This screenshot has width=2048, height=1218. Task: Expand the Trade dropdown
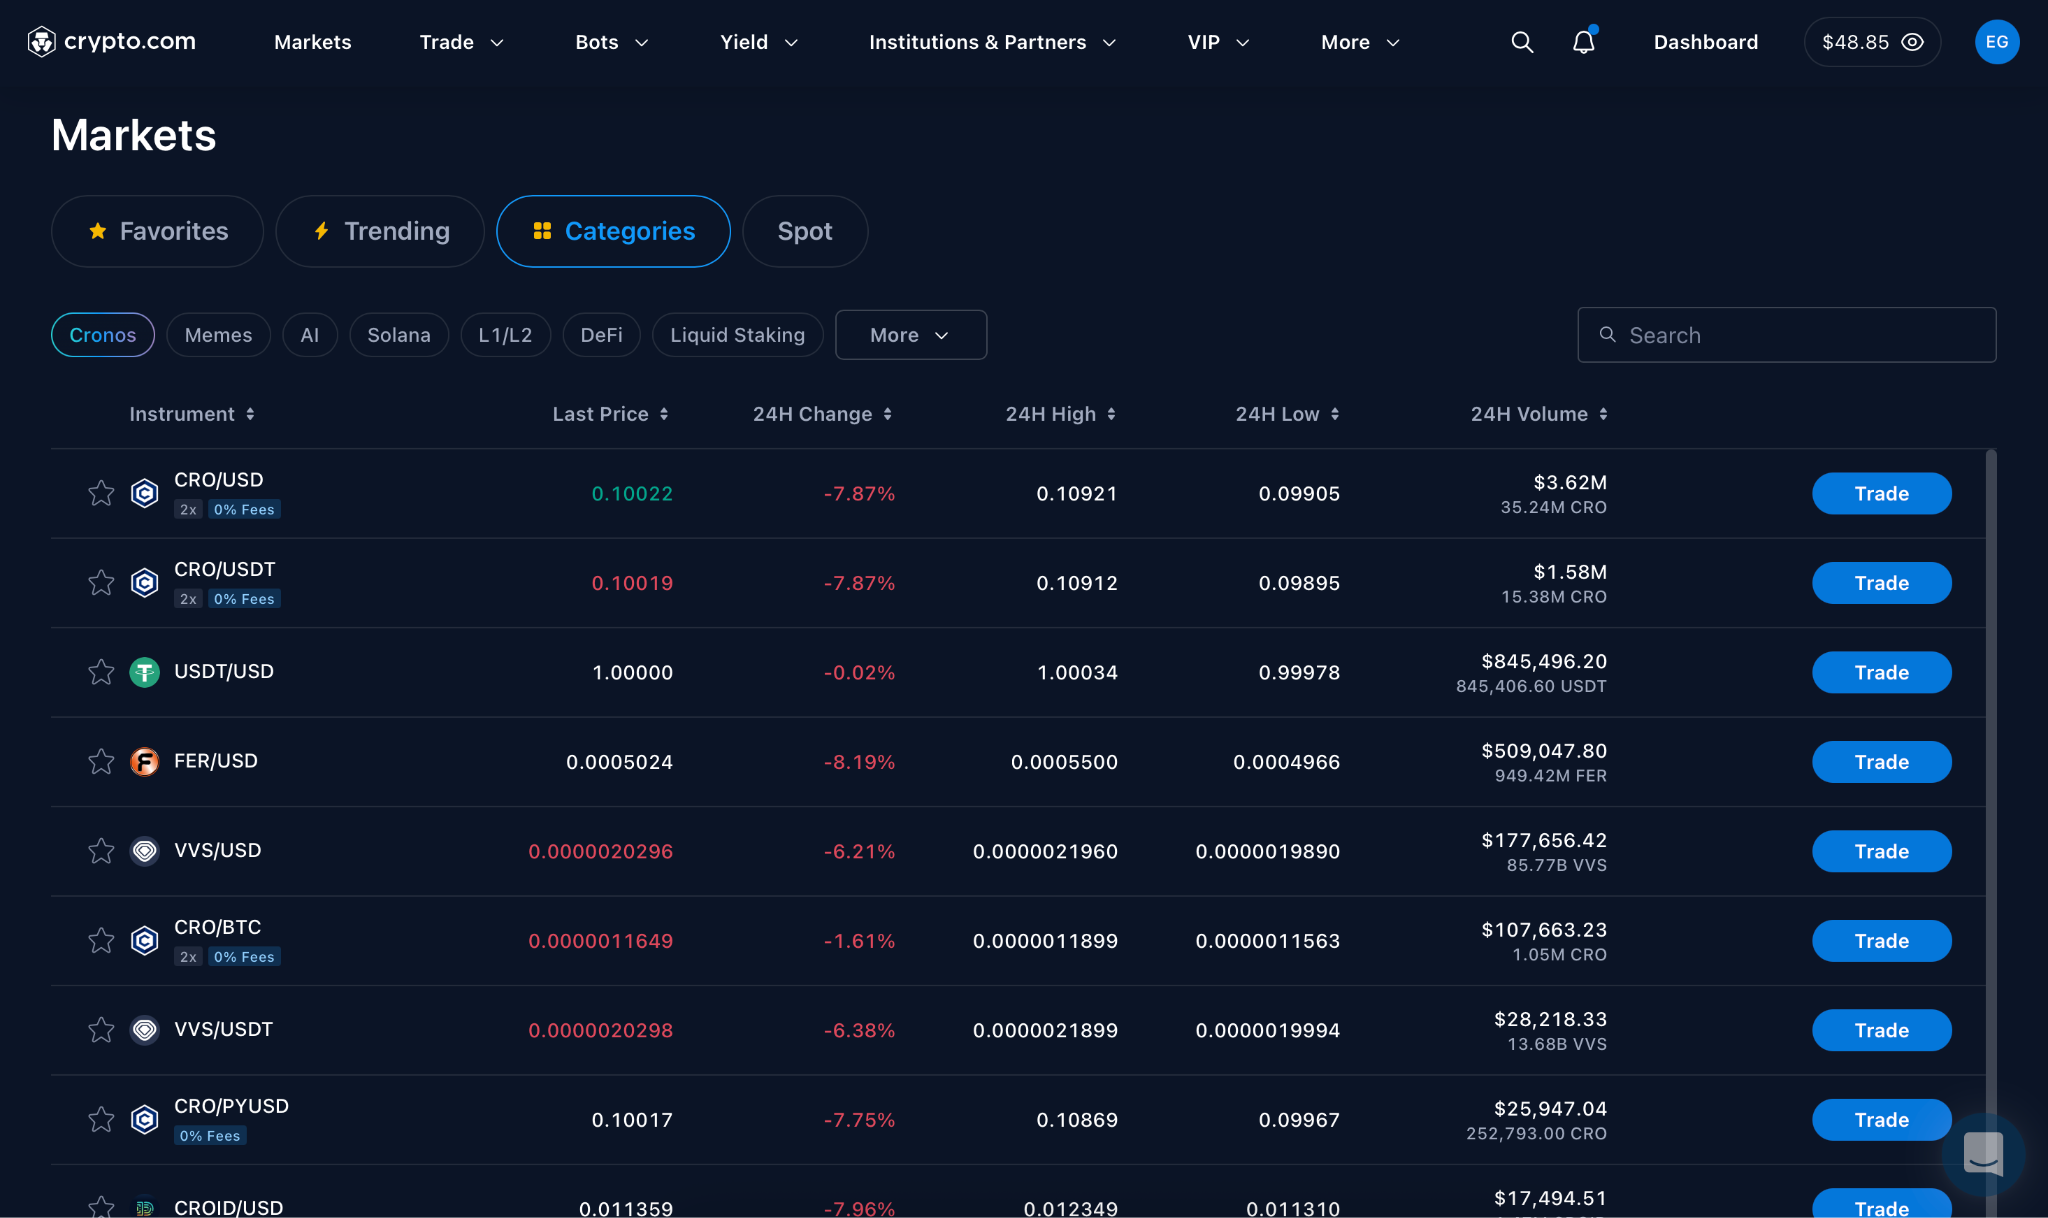460,42
